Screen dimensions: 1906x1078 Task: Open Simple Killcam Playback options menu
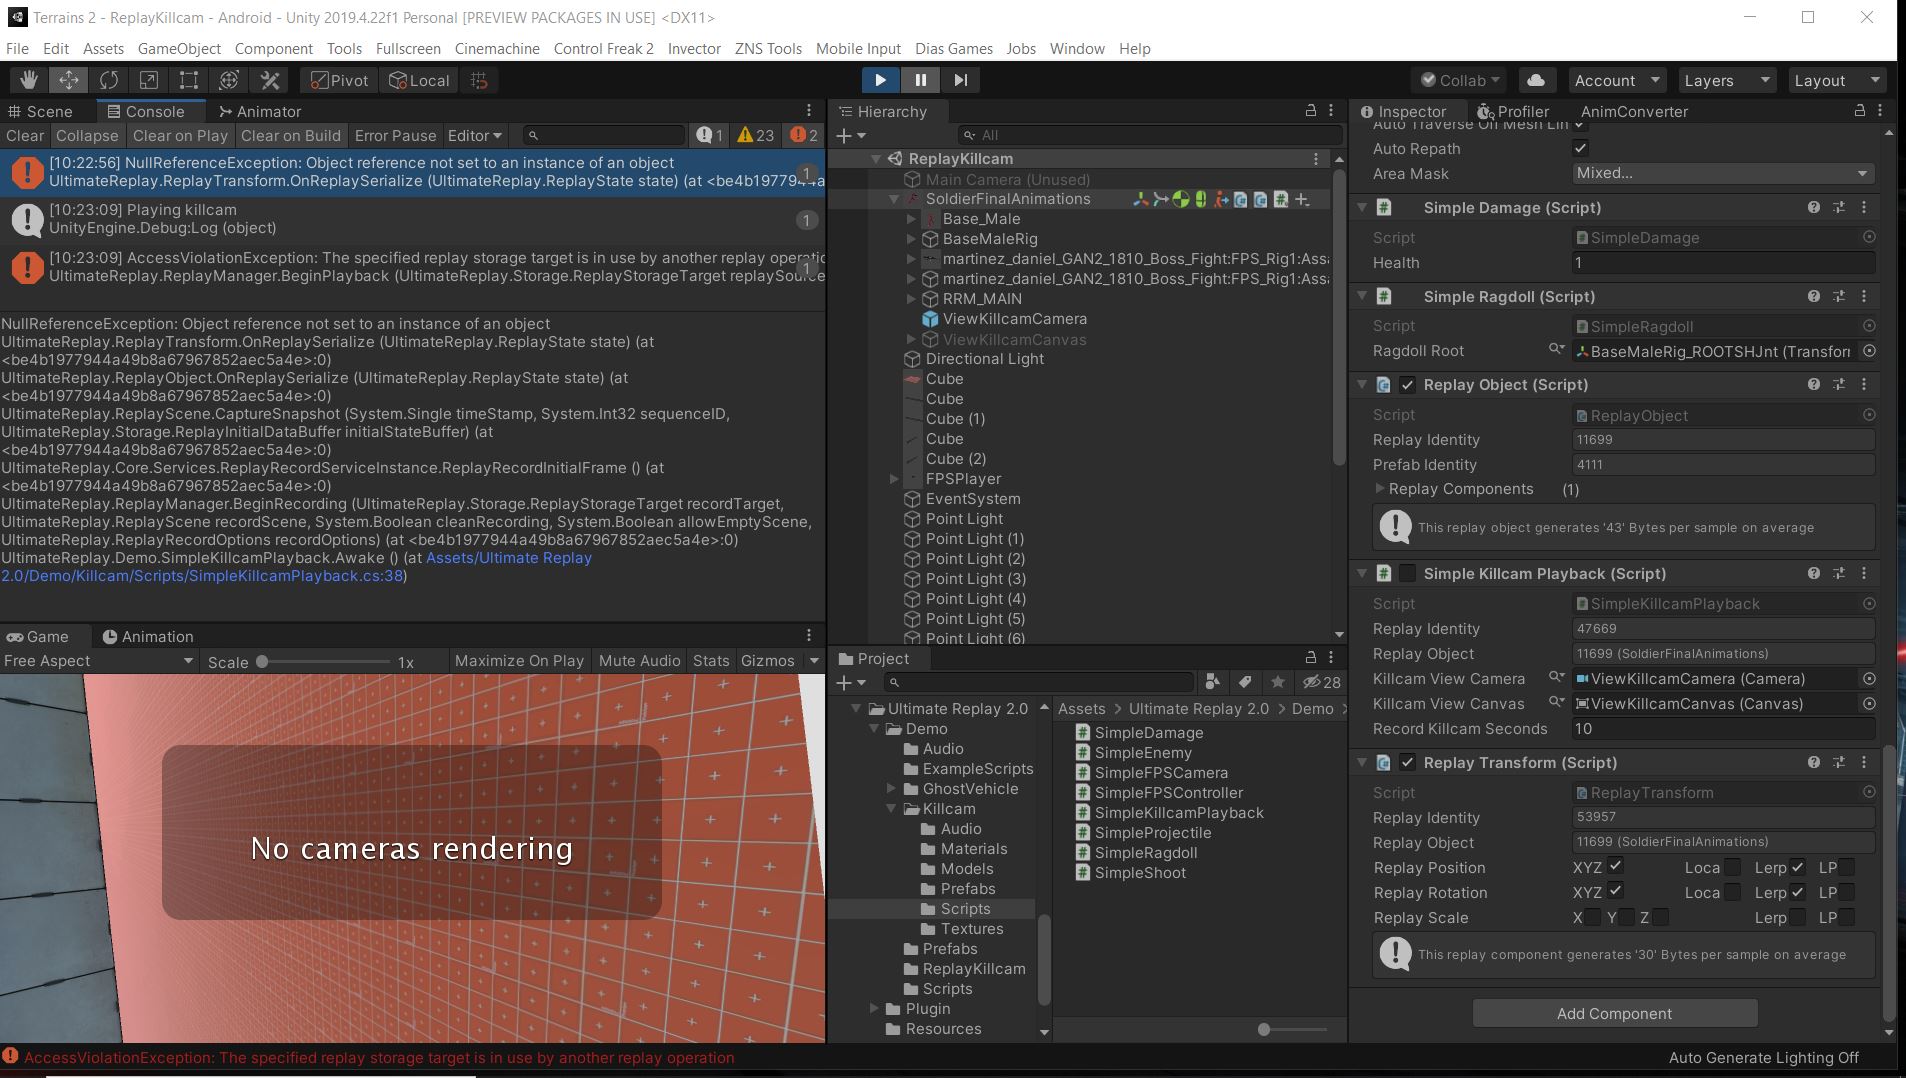tap(1864, 573)
